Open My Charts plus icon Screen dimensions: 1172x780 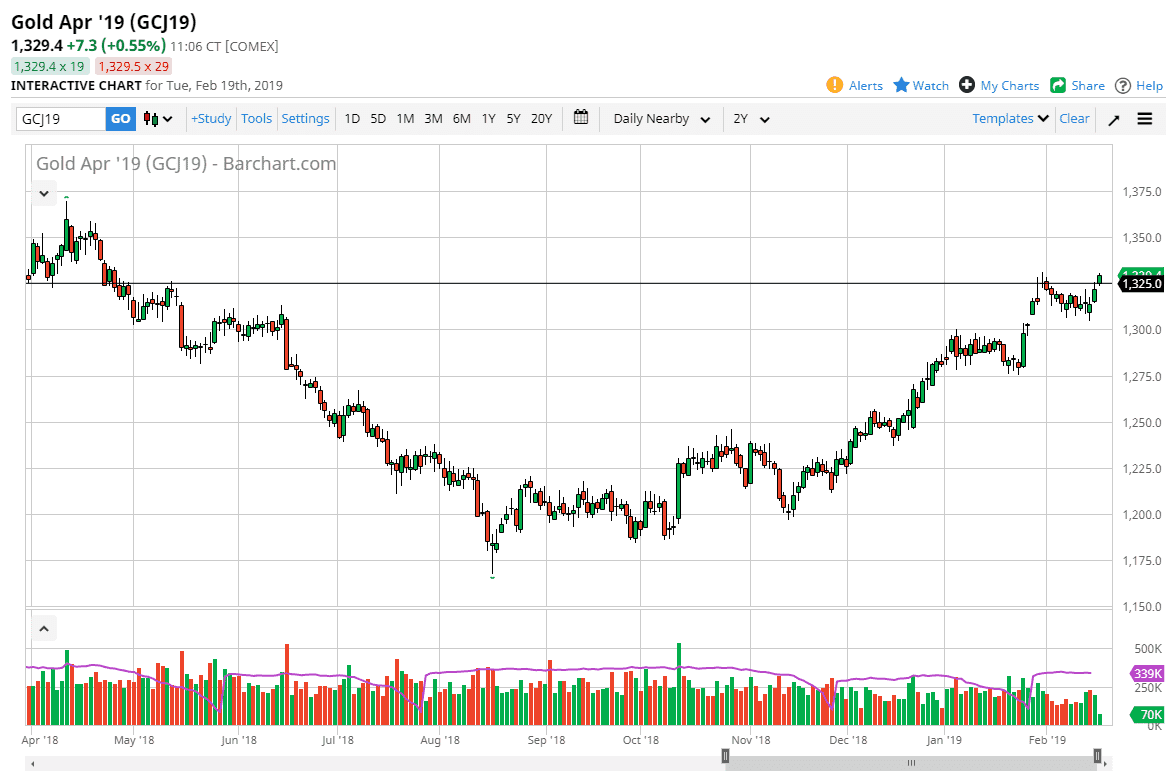click(967, 85)
